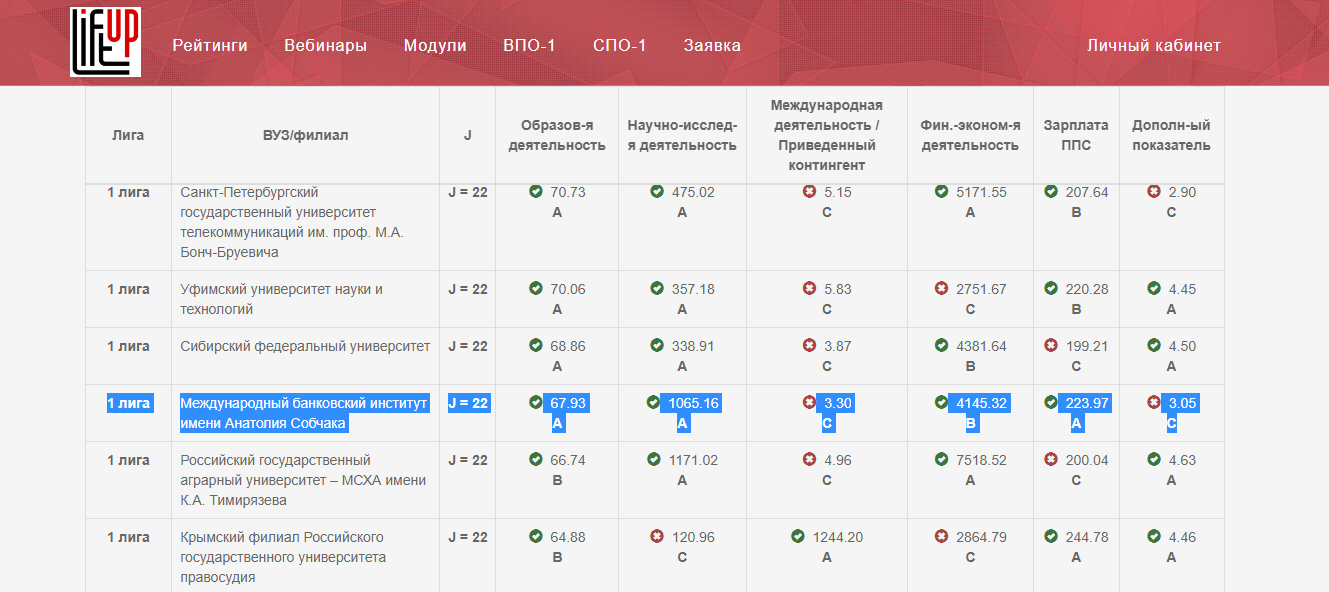Screen dimensions: 1329x592
Task: Click the Международная деятельность header
Action: click(827, 135)
